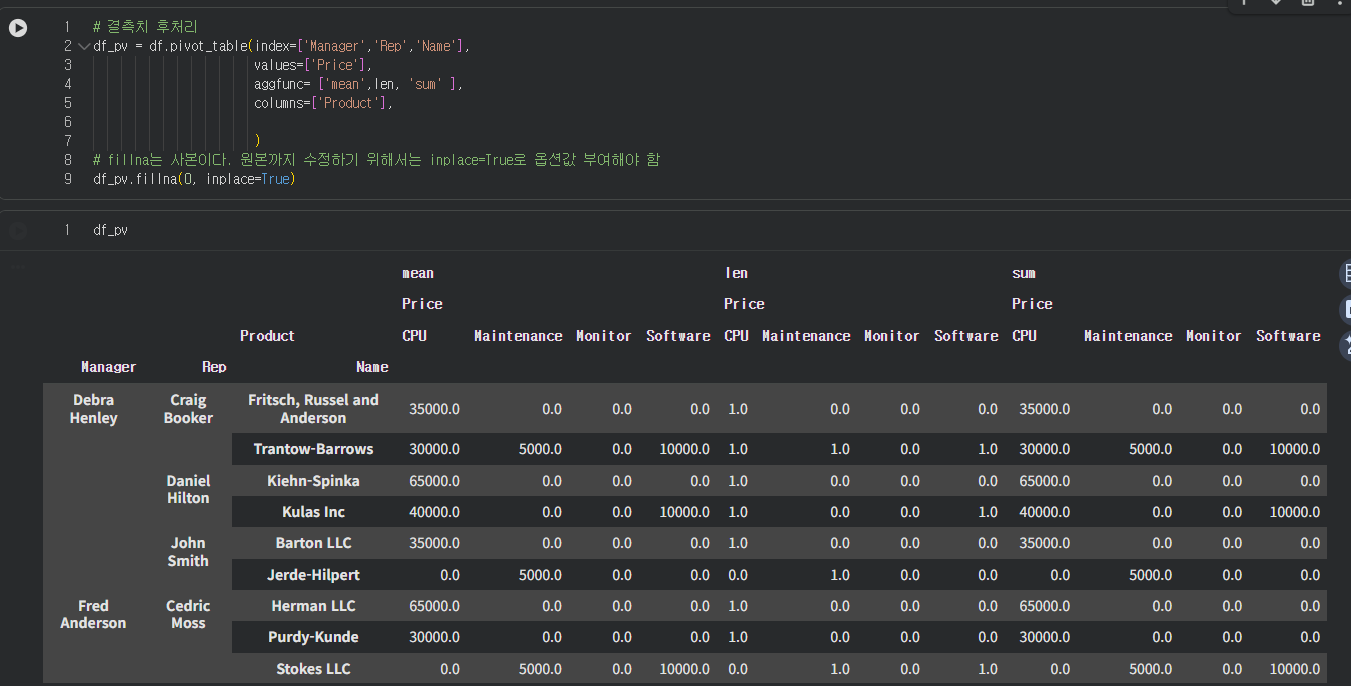Click the values=['Price'] code line
Viewport: 1351px width, 686px height.
[312, 65]
